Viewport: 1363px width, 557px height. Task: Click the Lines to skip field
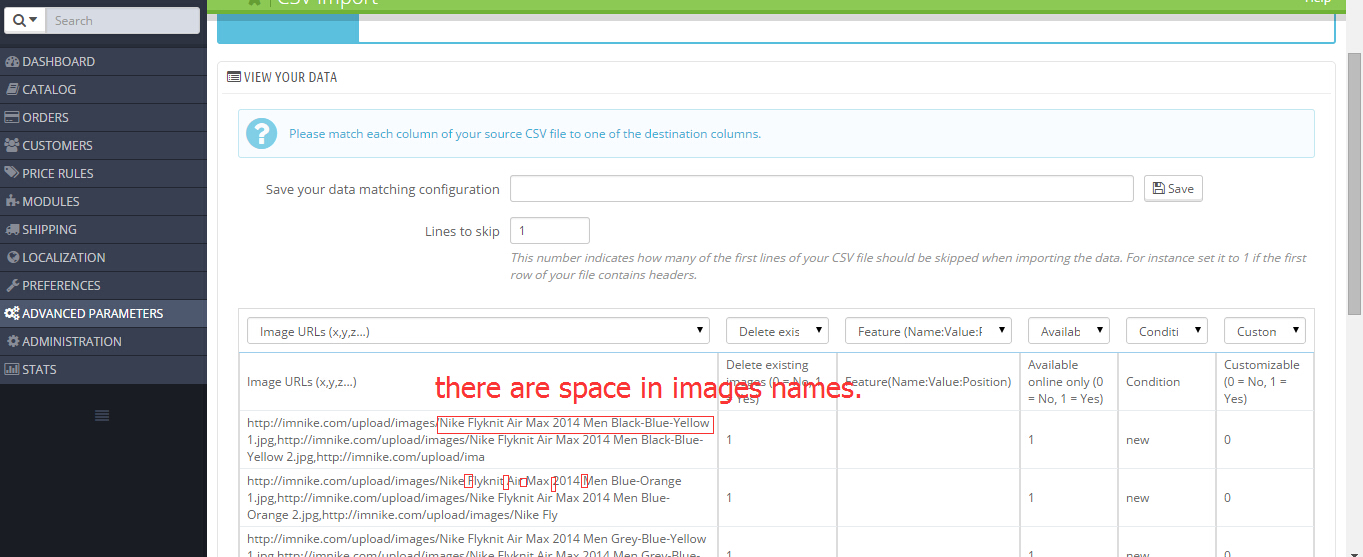tap(550, 231)
